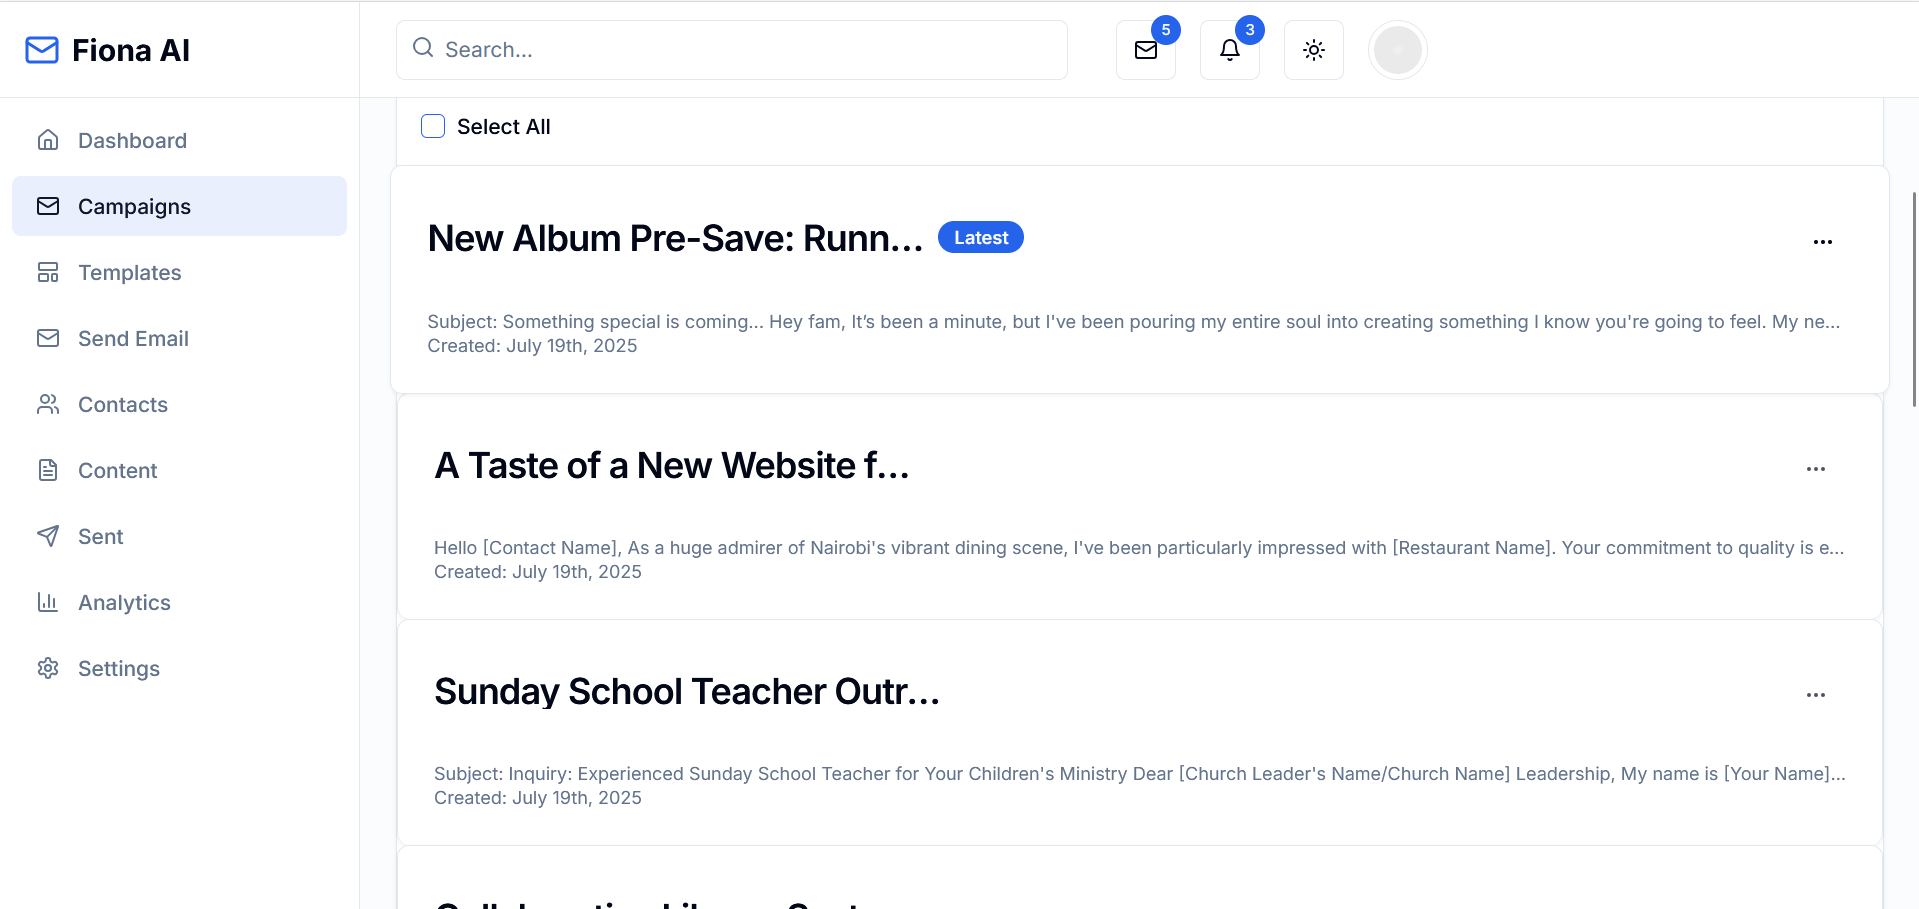1919x909 pixels.
Task: Toggle light/dark theme with the sun icon
Action: coord(1314,50)
